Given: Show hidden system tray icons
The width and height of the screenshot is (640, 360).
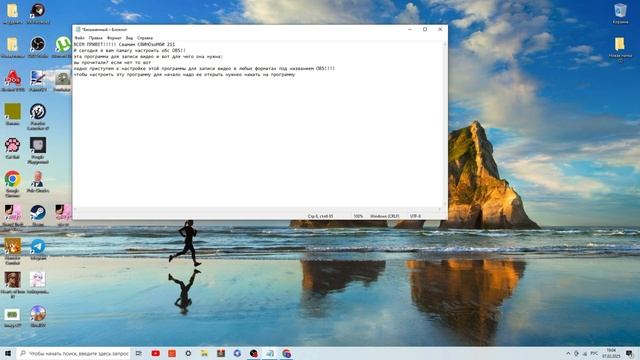Looking at the screenshot, I should pos(568,353).
